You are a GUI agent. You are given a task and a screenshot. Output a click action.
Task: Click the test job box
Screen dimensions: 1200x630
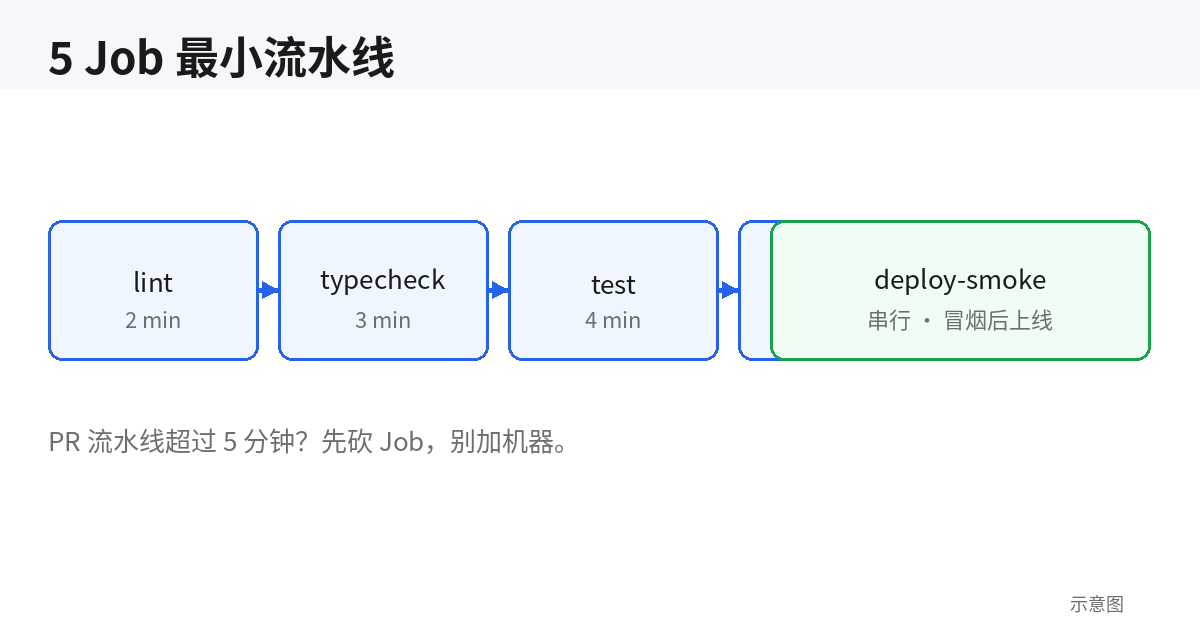pos(613,290)
